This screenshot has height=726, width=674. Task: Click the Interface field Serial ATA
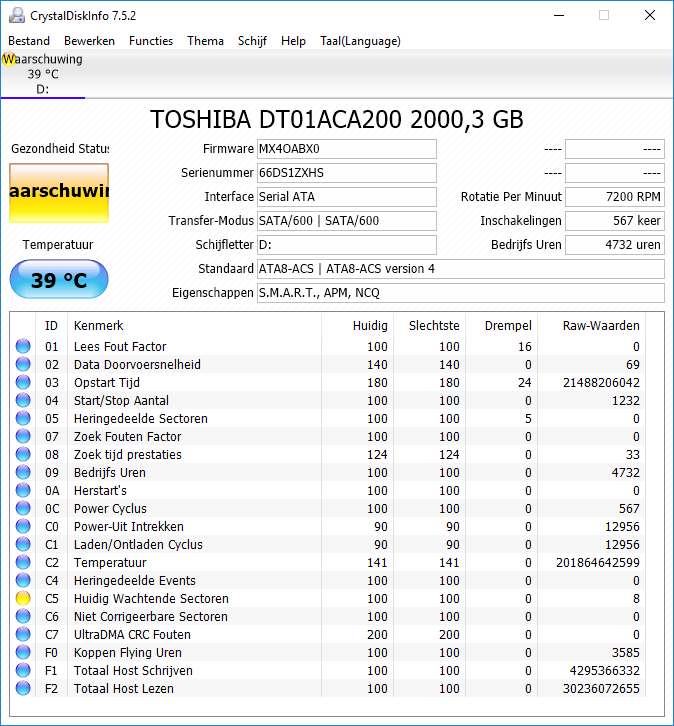coord(347,197)
